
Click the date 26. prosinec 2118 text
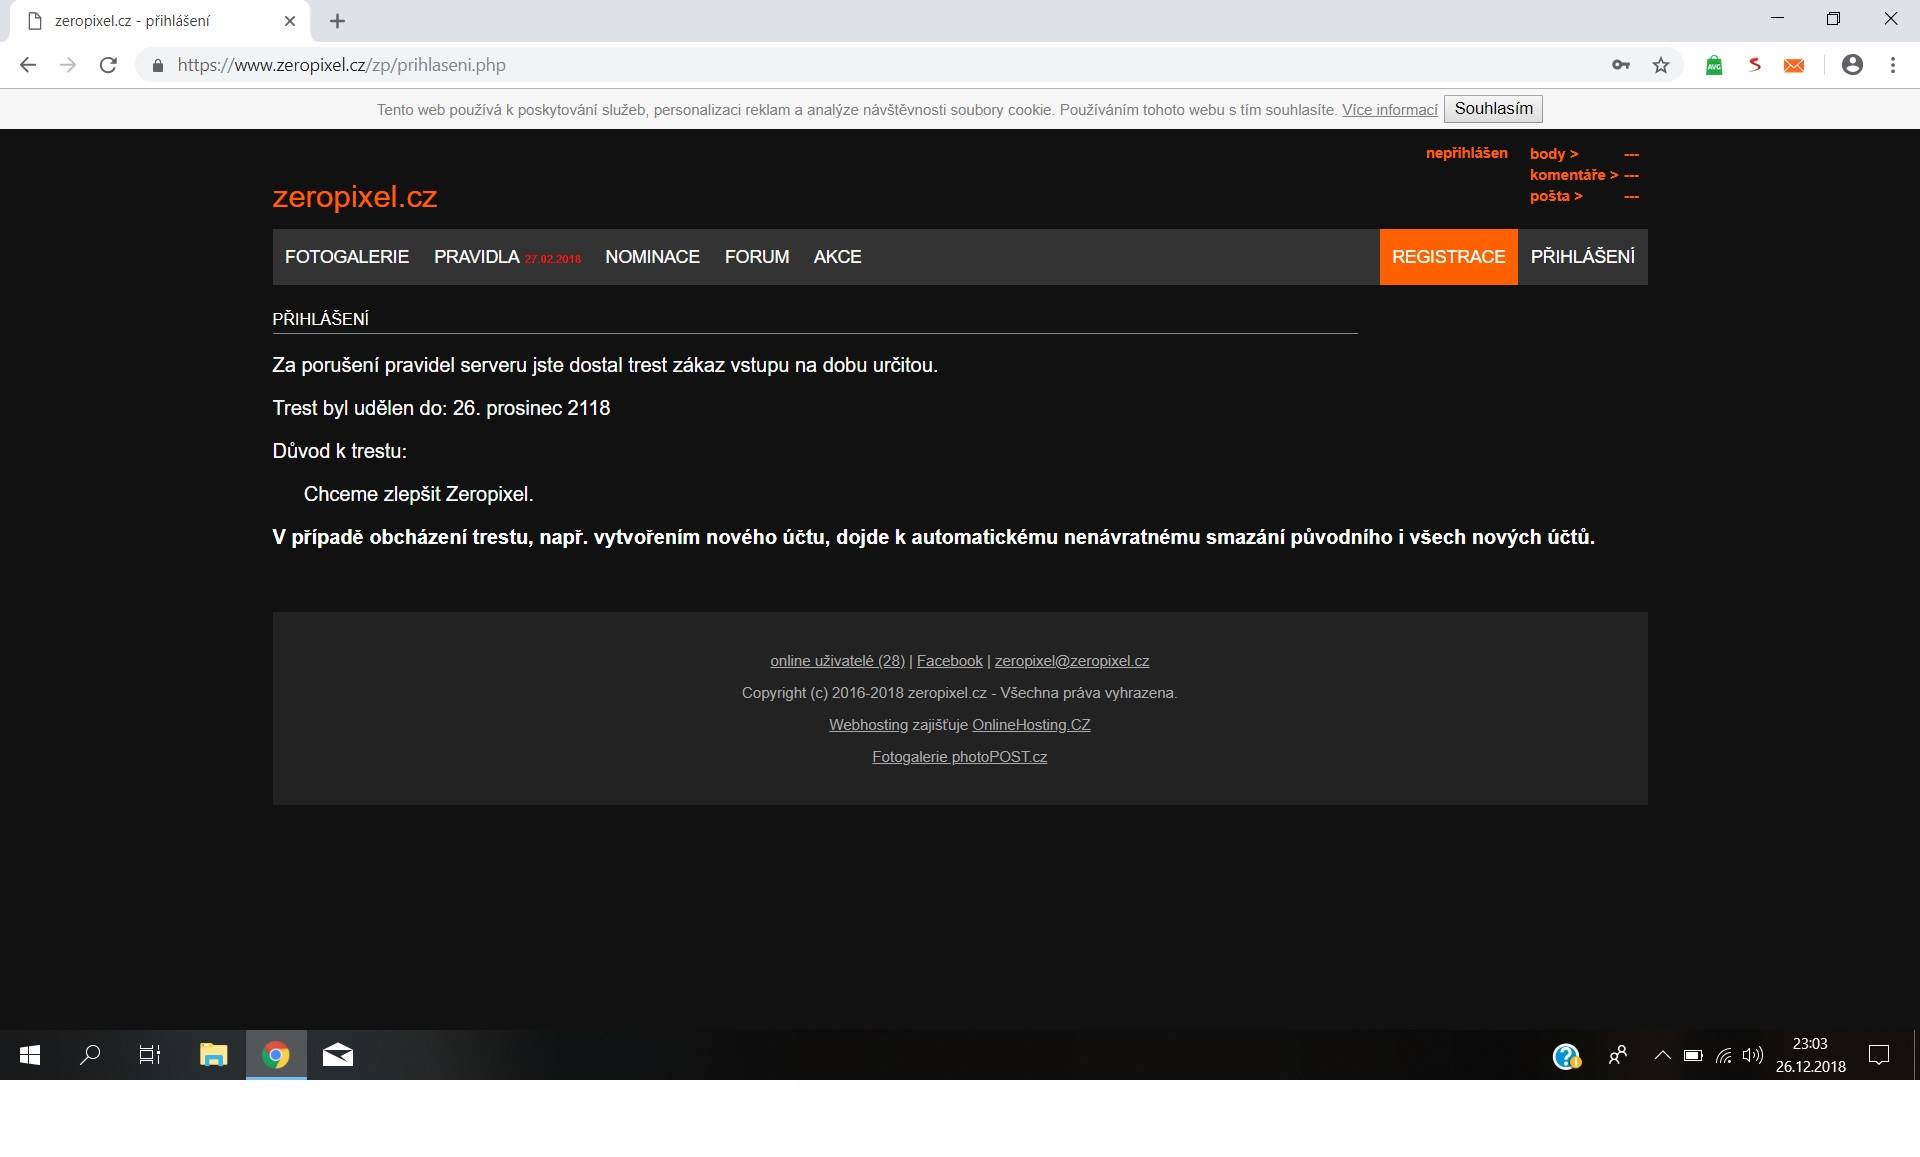(531, 408)
